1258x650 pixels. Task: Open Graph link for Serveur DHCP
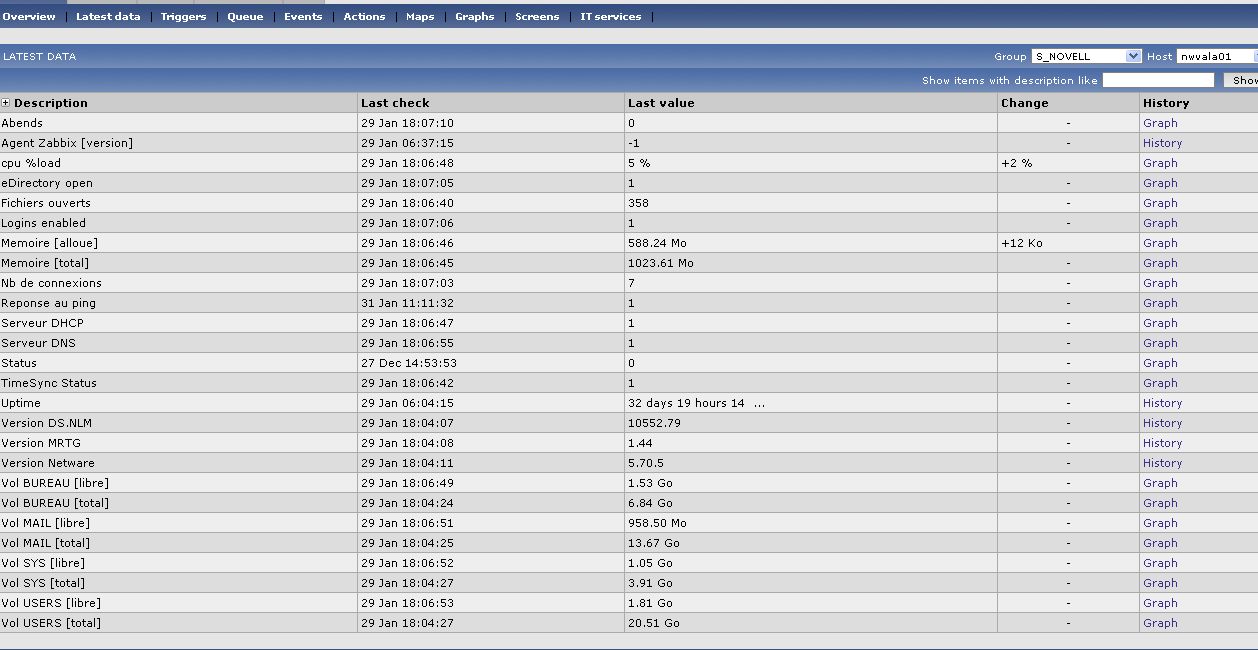pyautogui.click(x=1160, y=323)
